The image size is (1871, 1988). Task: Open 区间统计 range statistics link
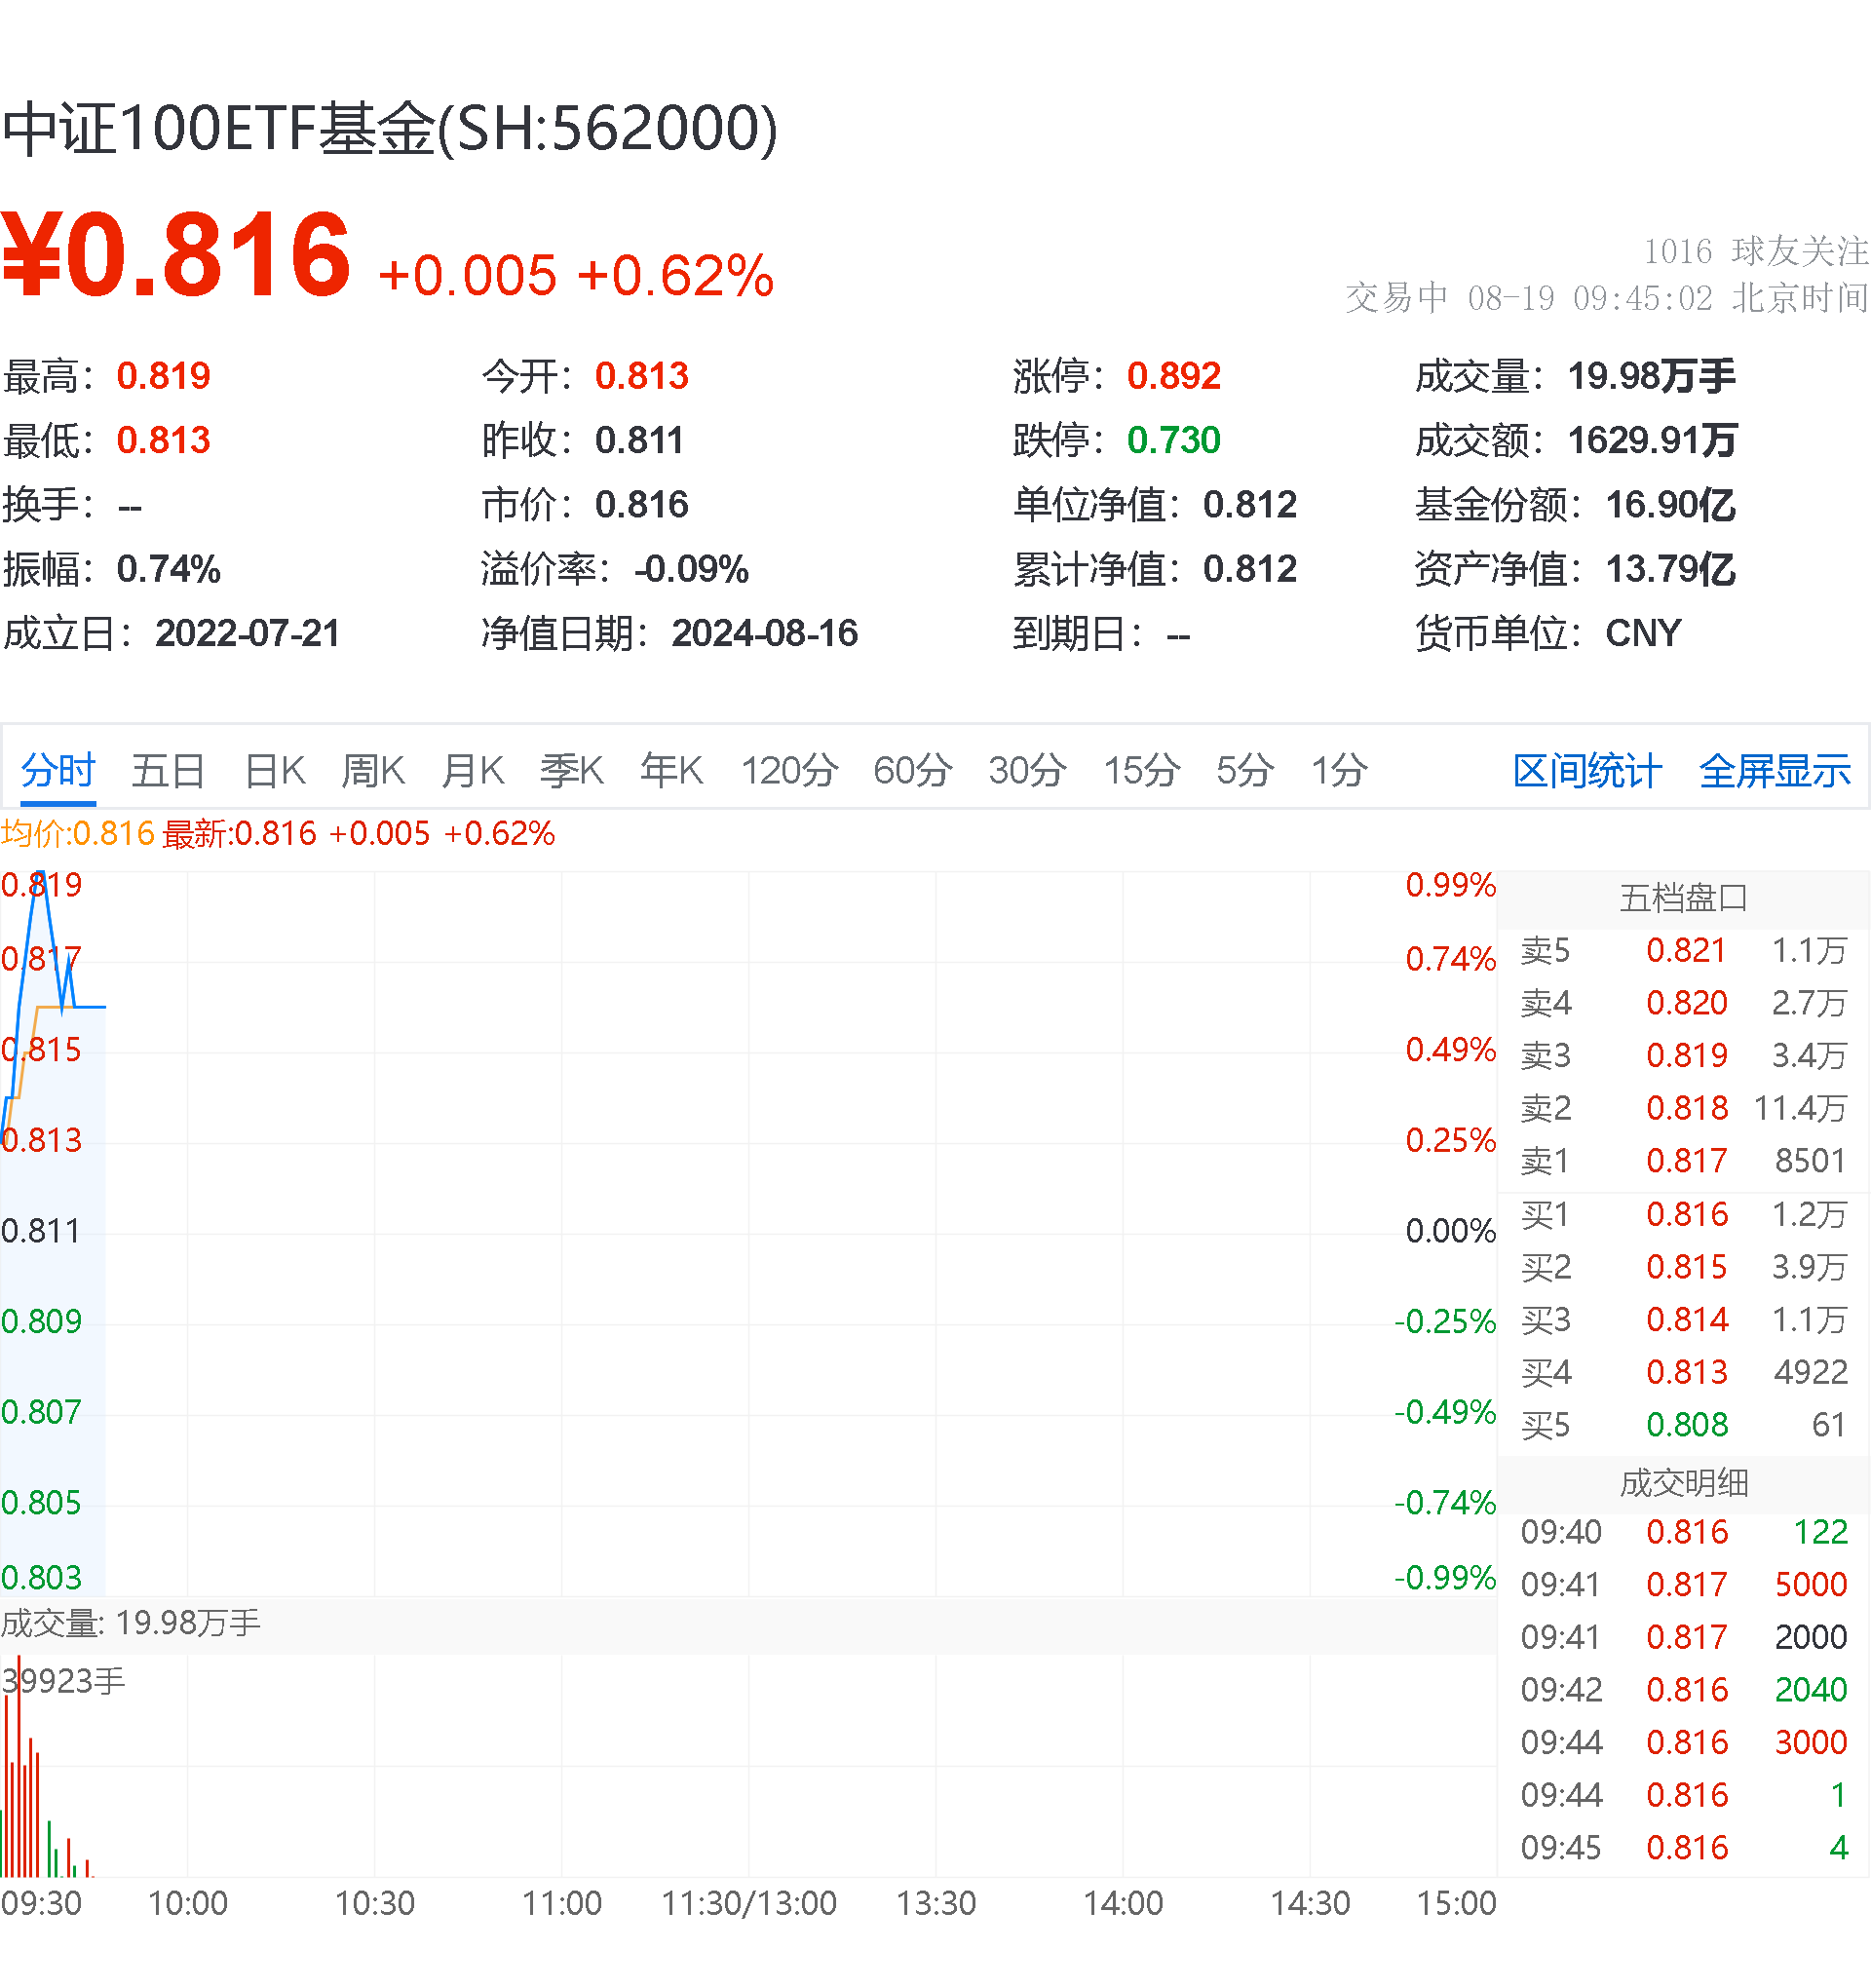pyautogui.click(x=1587, y=771)
